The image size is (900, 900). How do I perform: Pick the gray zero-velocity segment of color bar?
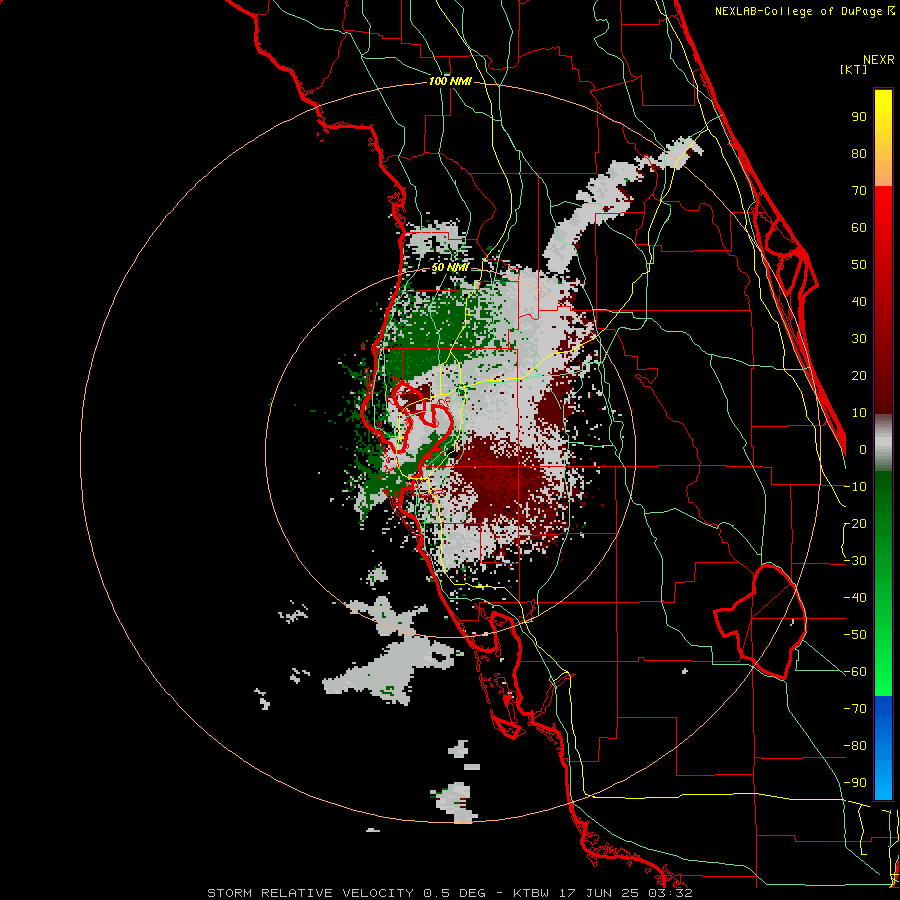click(x=883, y=443)
